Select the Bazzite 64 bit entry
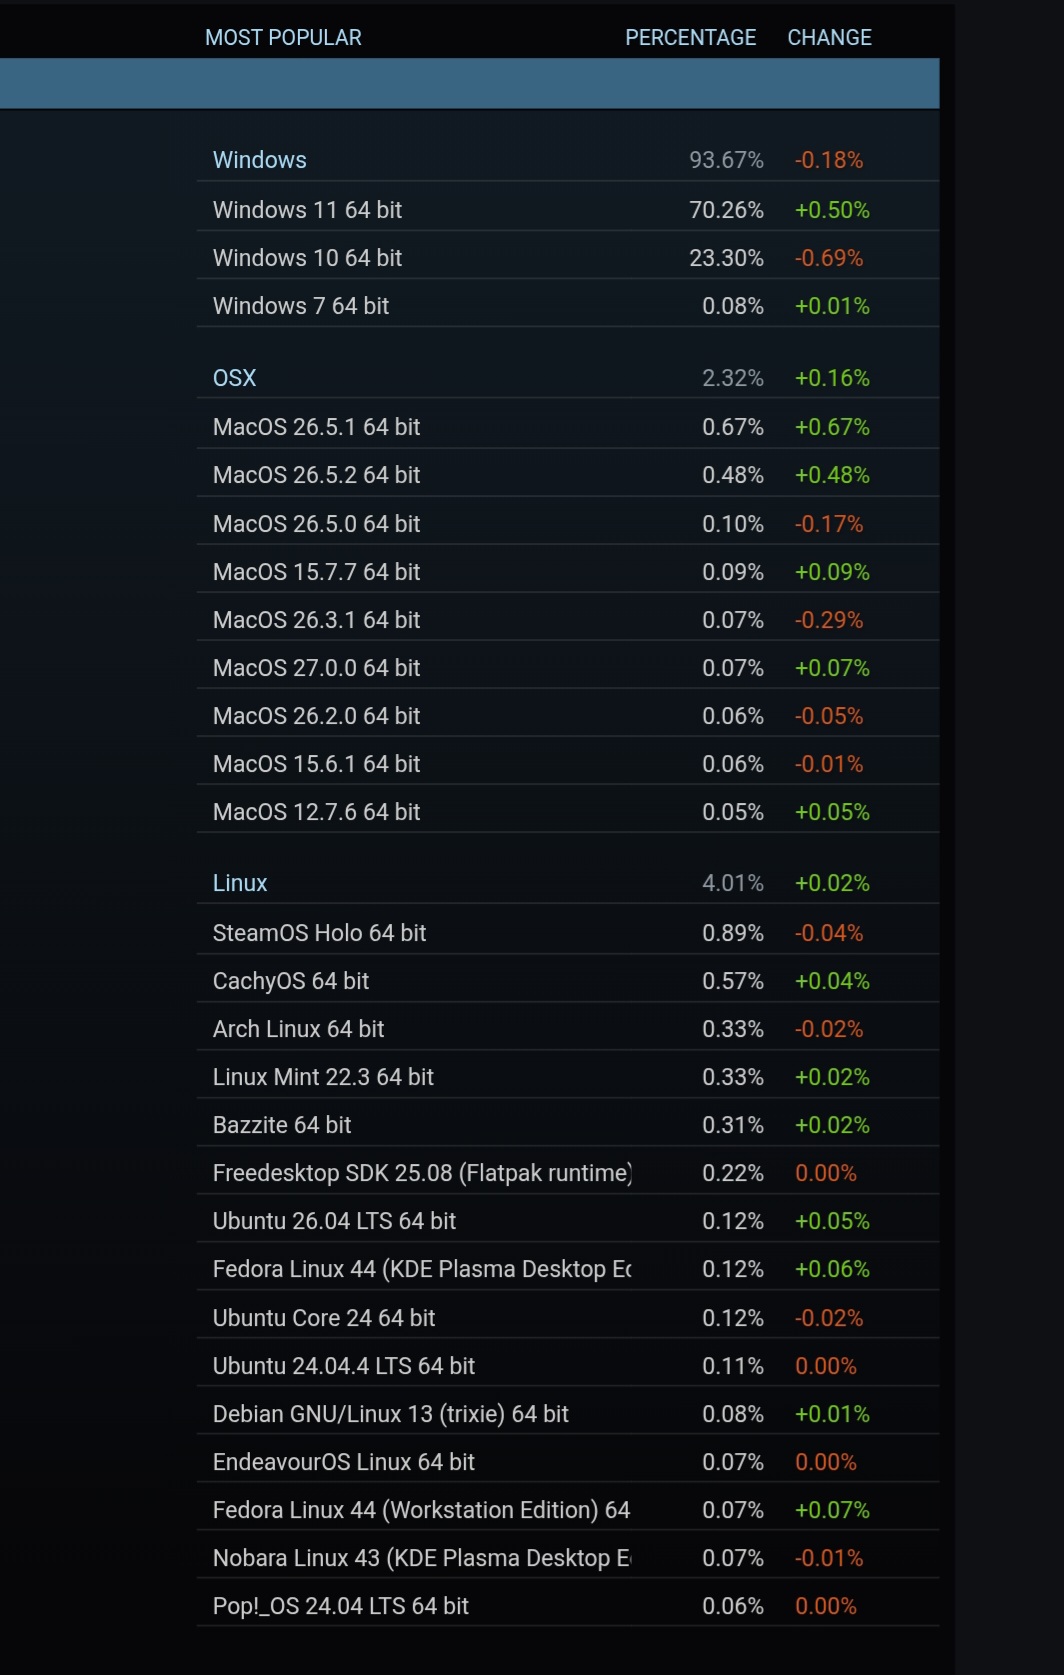Image resolution: width=1064 pixels, height=1675 pixels. [567, 1125]
